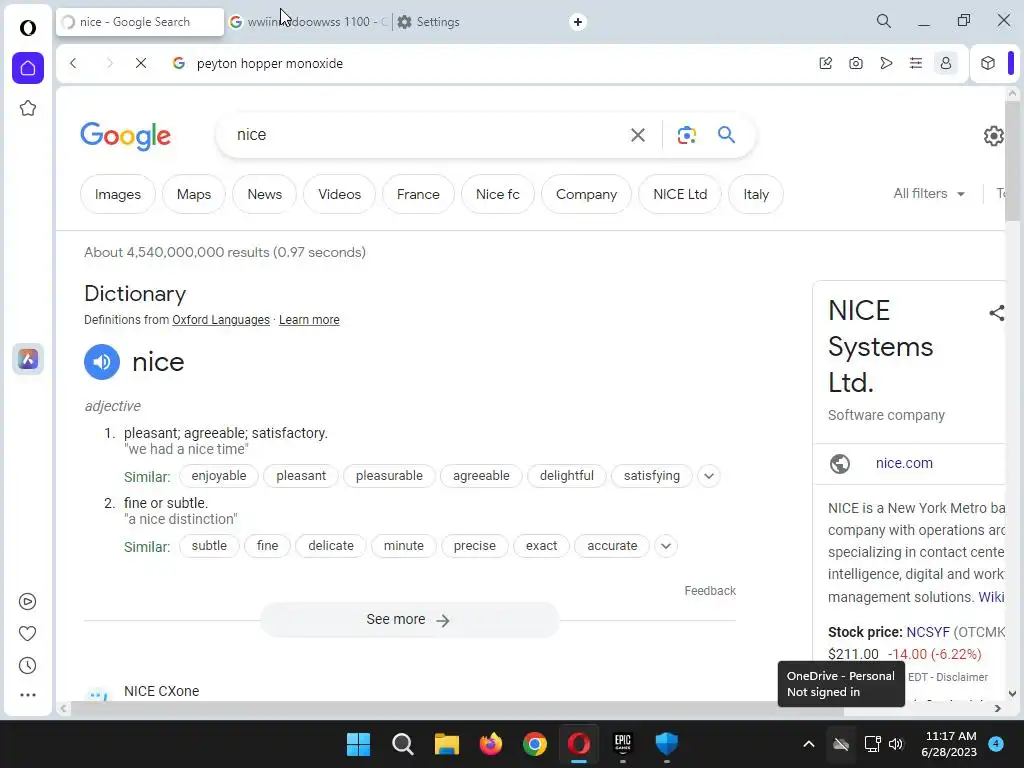Expand more synonyms after accurate
The width and height of the screenshot is (1024, 768).
coord(665,546)
